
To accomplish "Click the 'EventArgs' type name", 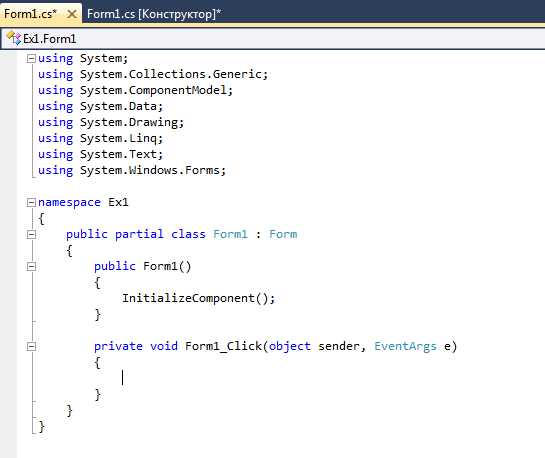I will tap(405, 346).
